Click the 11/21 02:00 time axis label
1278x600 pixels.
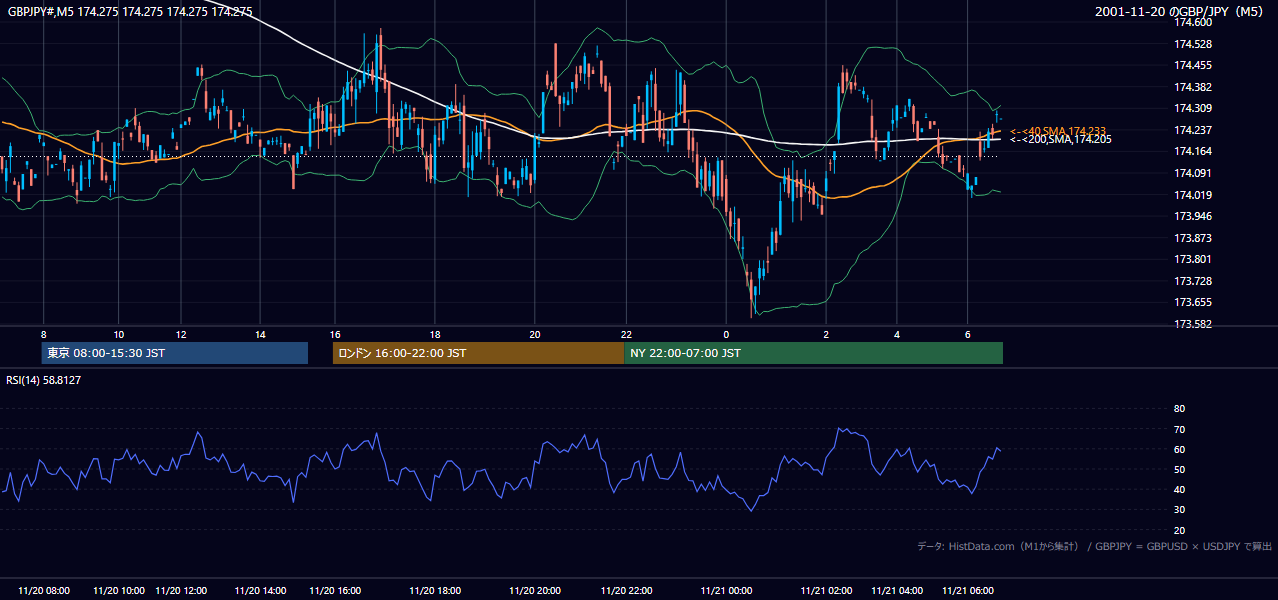click(x=826, y=591)
